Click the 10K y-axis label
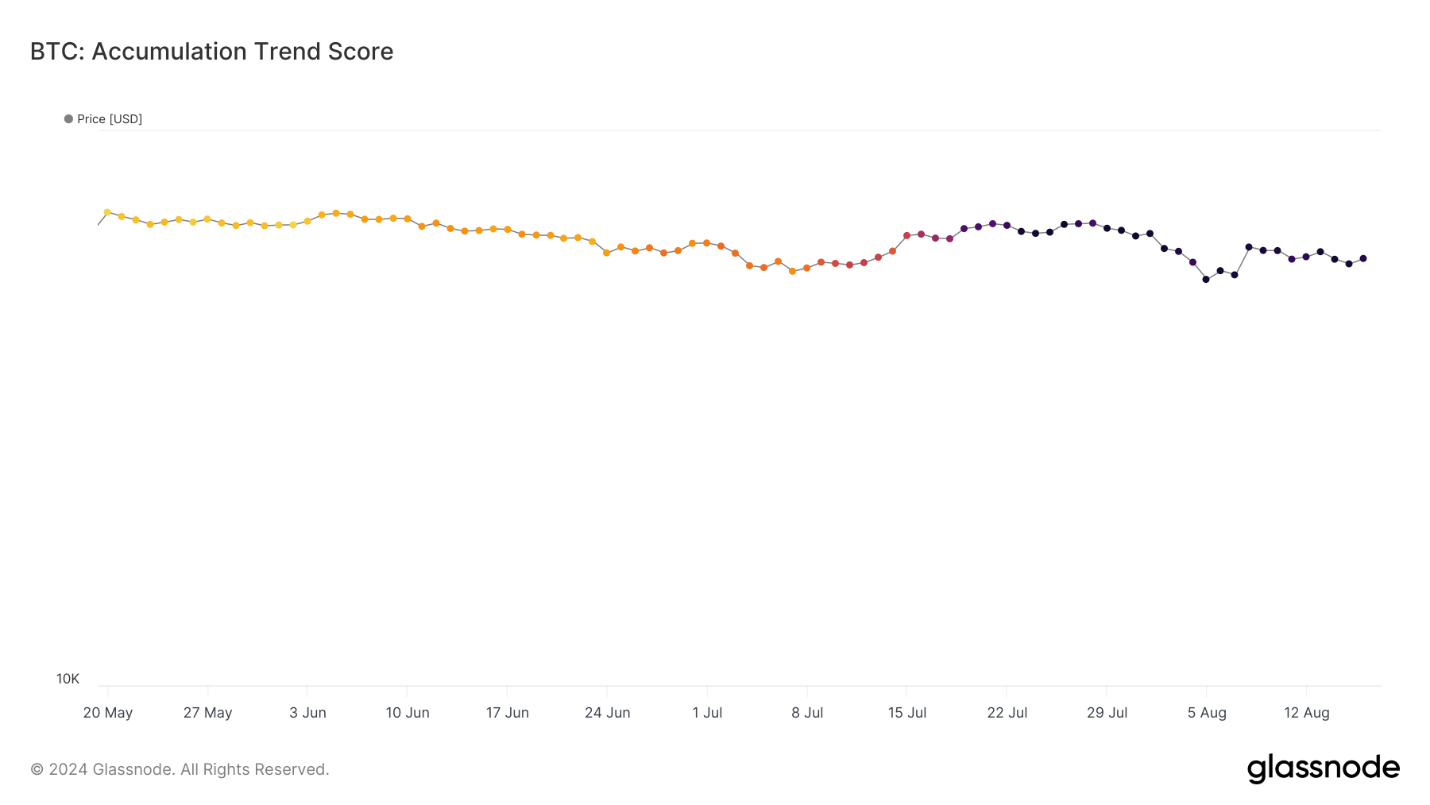 pos(68,678)
